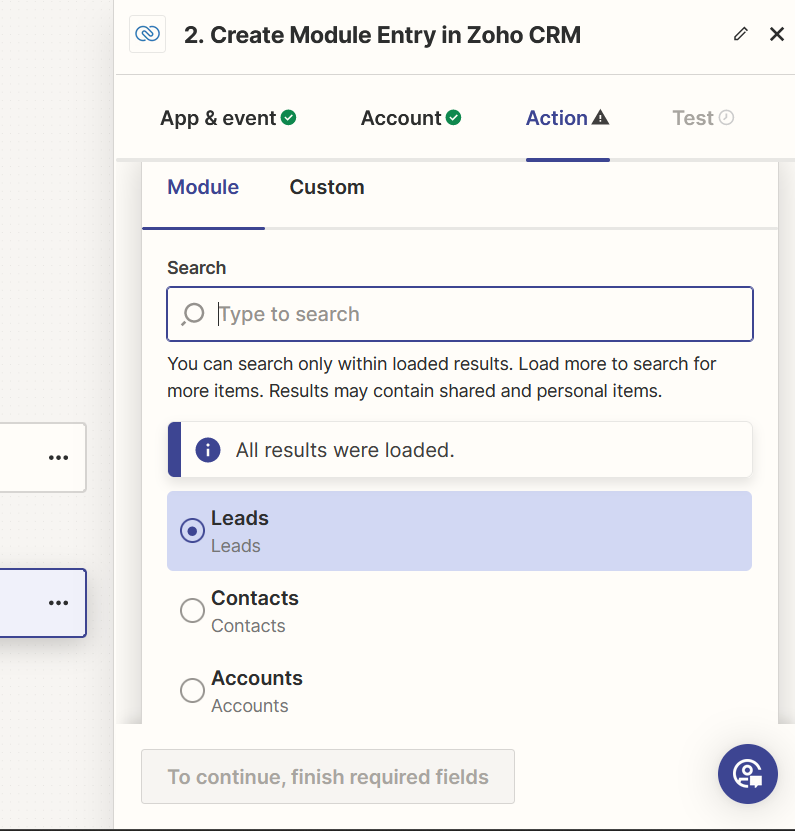Click the pencil icon to rename step
The width and height of the screenshot is (795, 831).
tap(740, 35)
